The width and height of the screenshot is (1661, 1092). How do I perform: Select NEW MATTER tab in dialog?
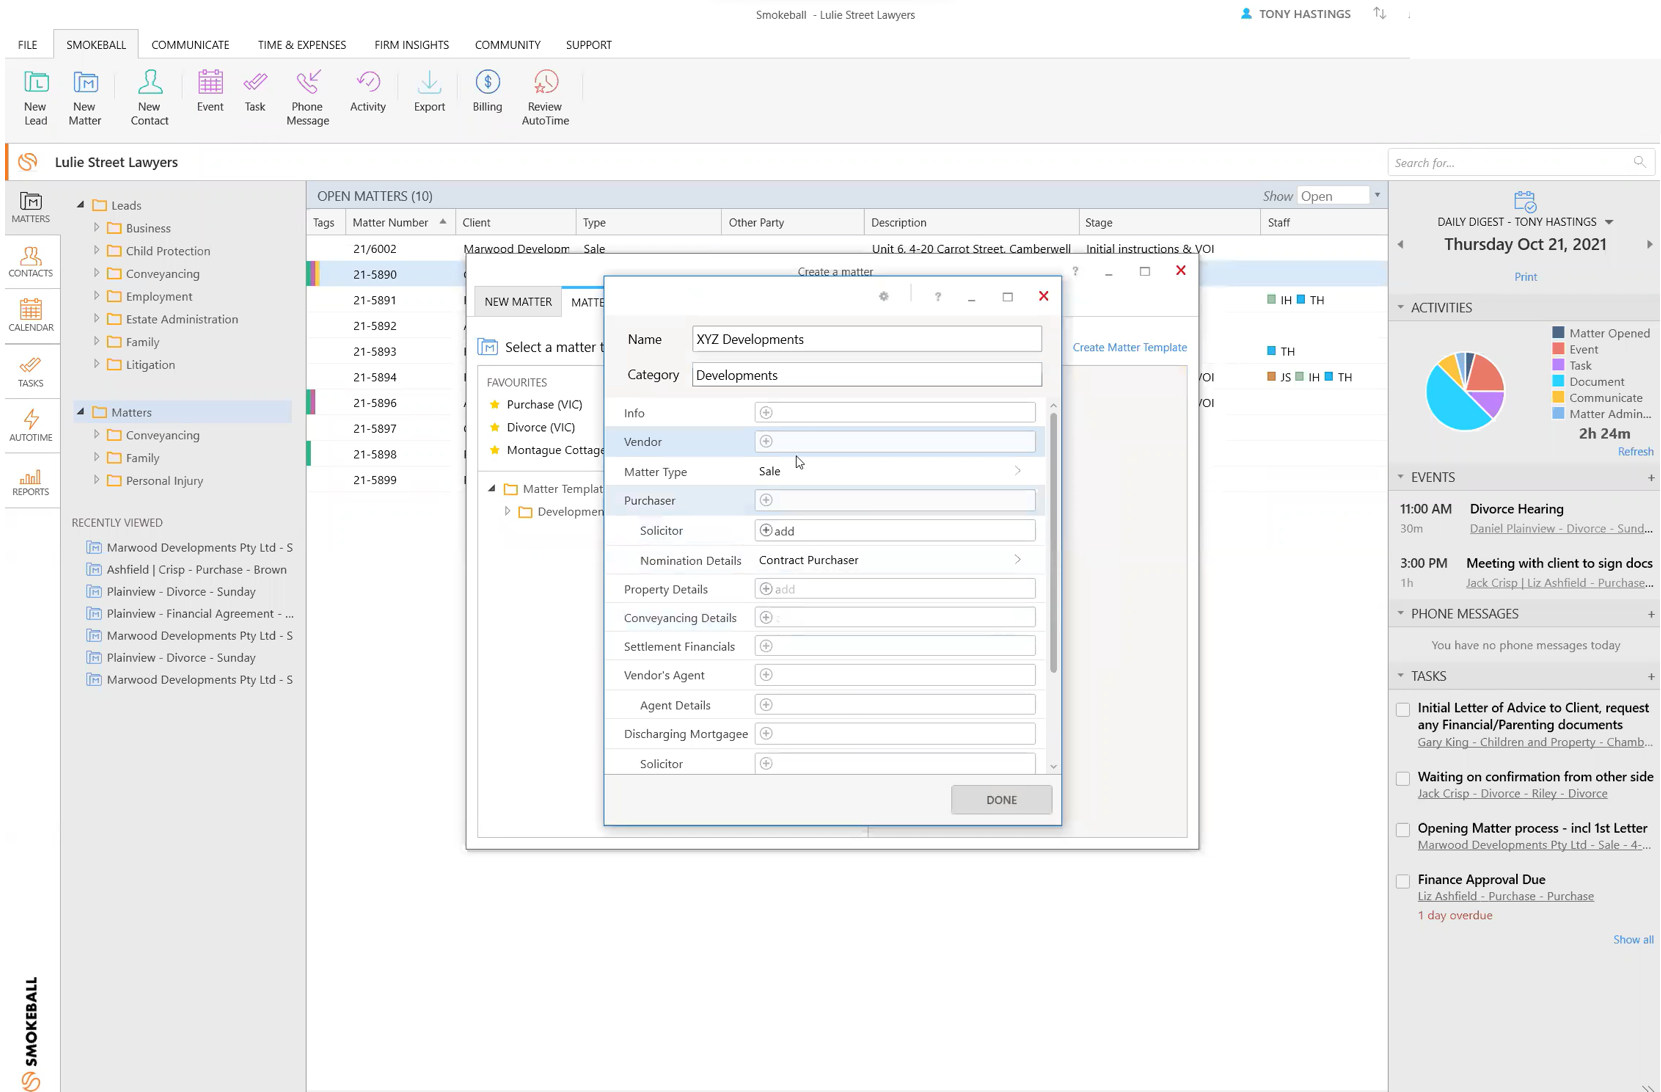point(518,301)
